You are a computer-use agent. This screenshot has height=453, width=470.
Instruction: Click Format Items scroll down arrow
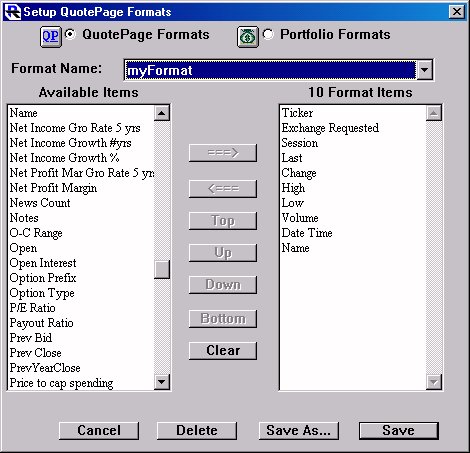click(x=434, y=381)
